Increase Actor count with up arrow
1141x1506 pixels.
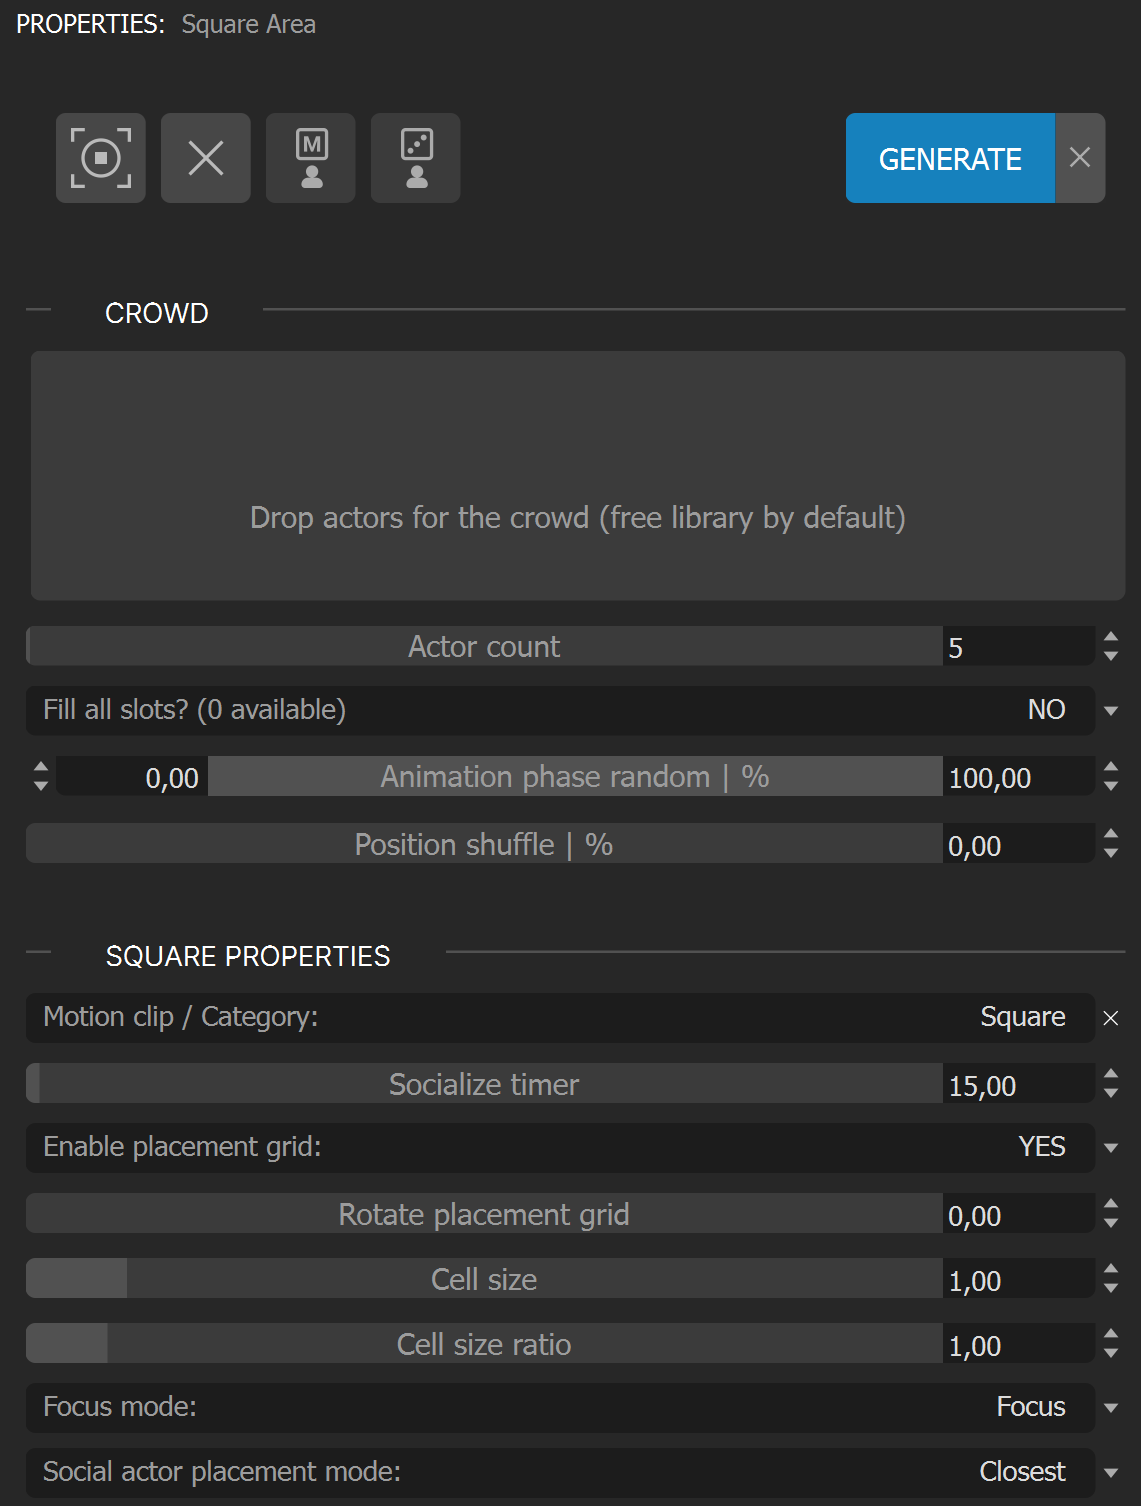[1111, 636]
